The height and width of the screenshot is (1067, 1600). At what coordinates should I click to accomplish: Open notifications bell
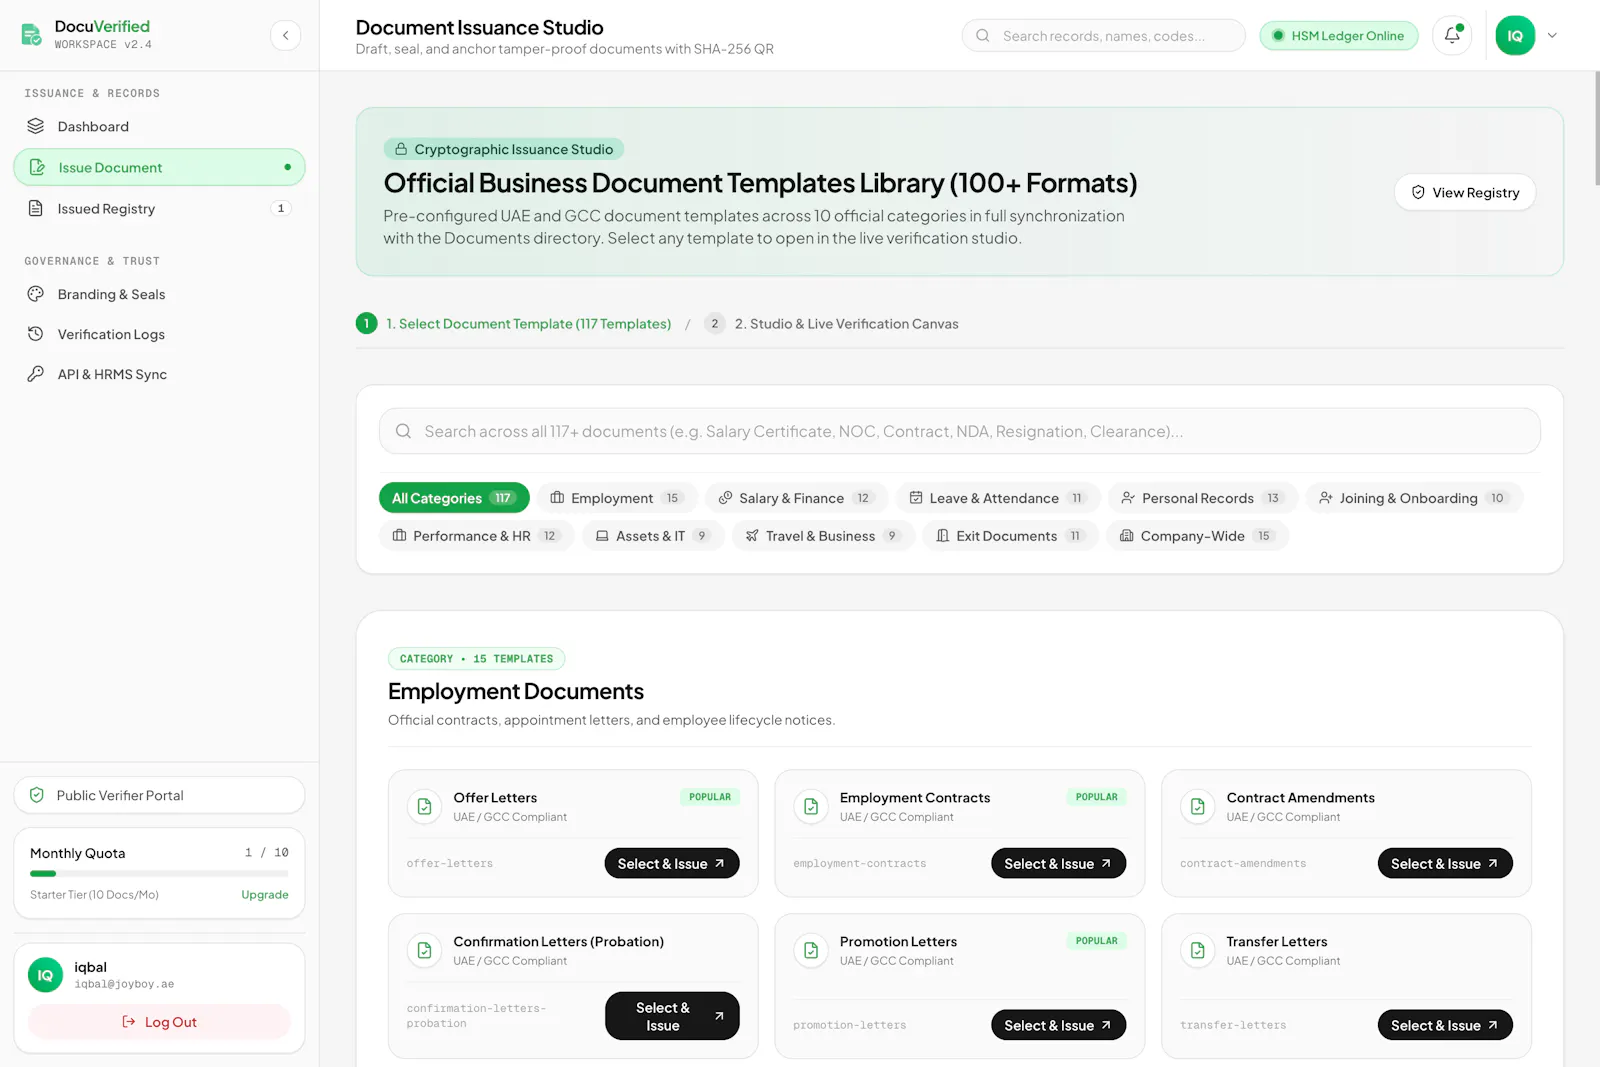coord(1452,35)
